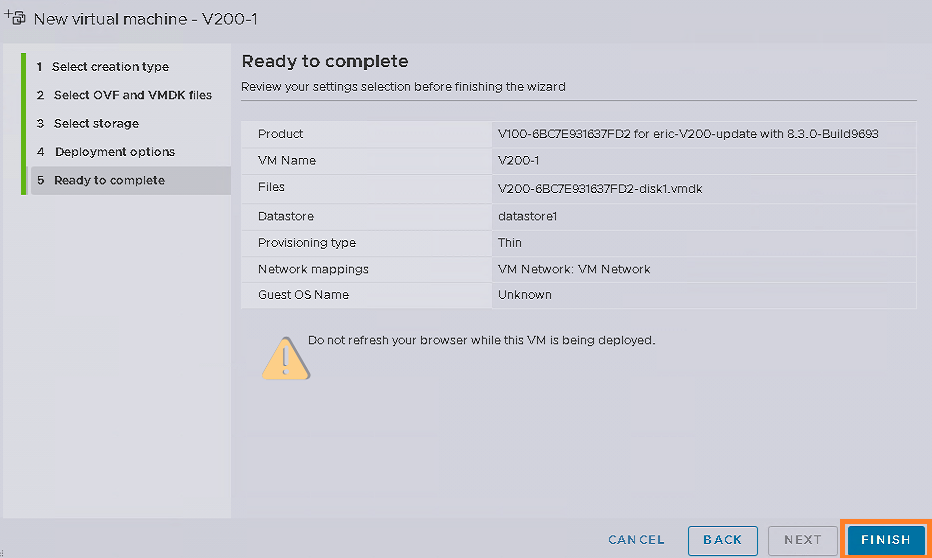Select the Product row value text
Image resolution: width=932 pixels, height=558 pixels.
click(688, 134)
